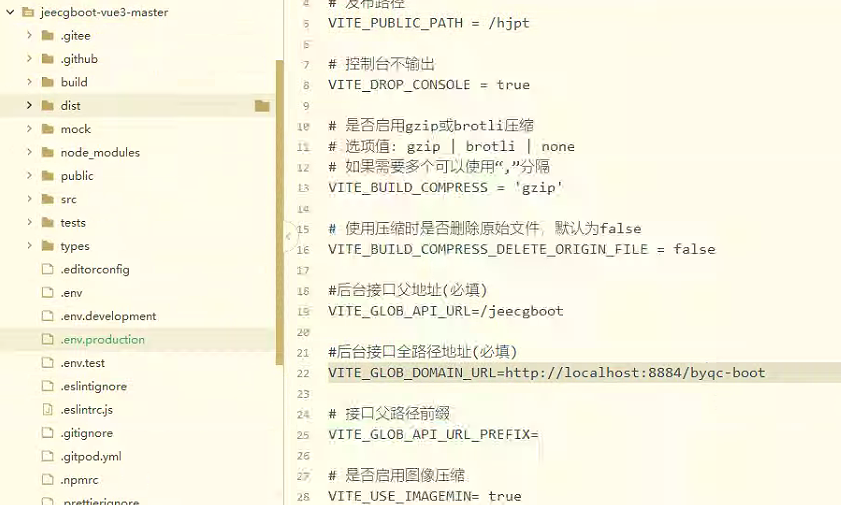Screen dimensions: 841x505
Task: Place cursor on VITE_PUBLIC_PATH = /hjpt line
Action: [429, 23]
